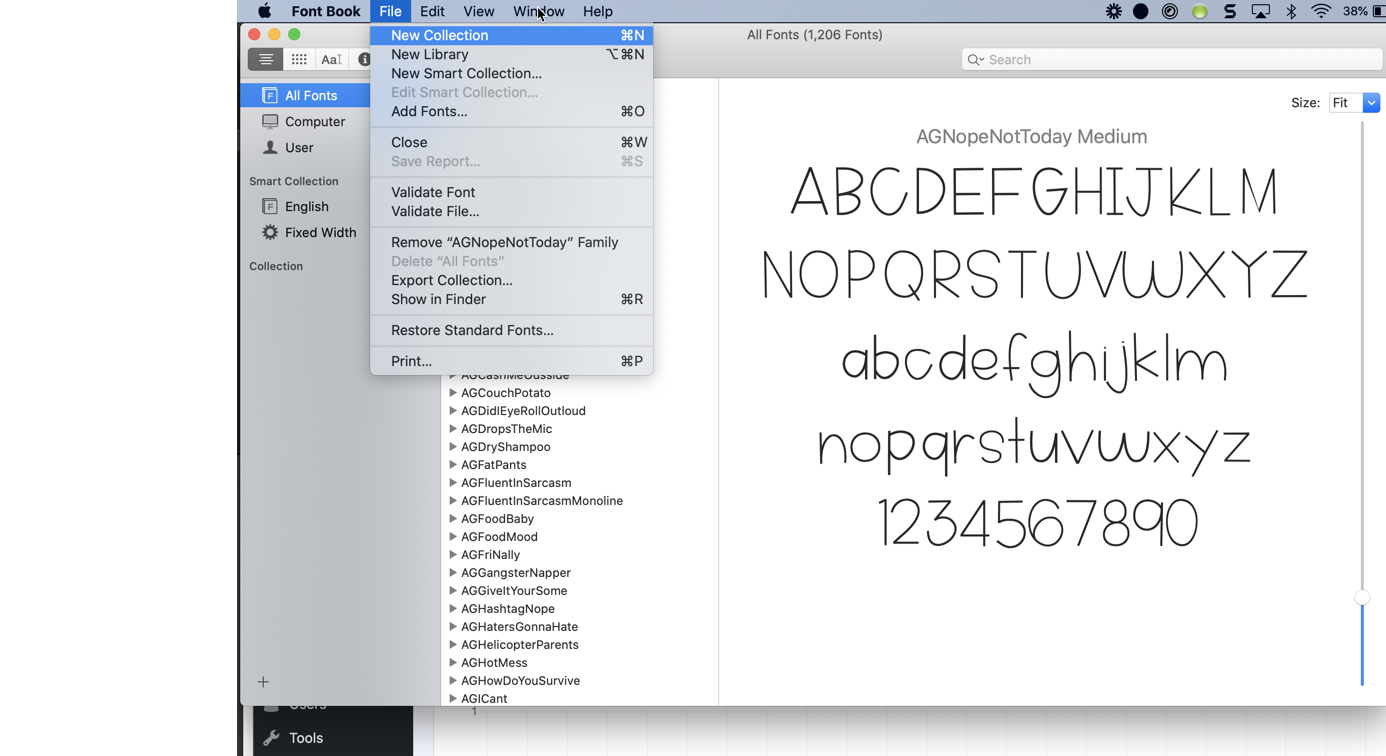Choose Close from File menu
The image size is (1386, 756).
(511, 142)
